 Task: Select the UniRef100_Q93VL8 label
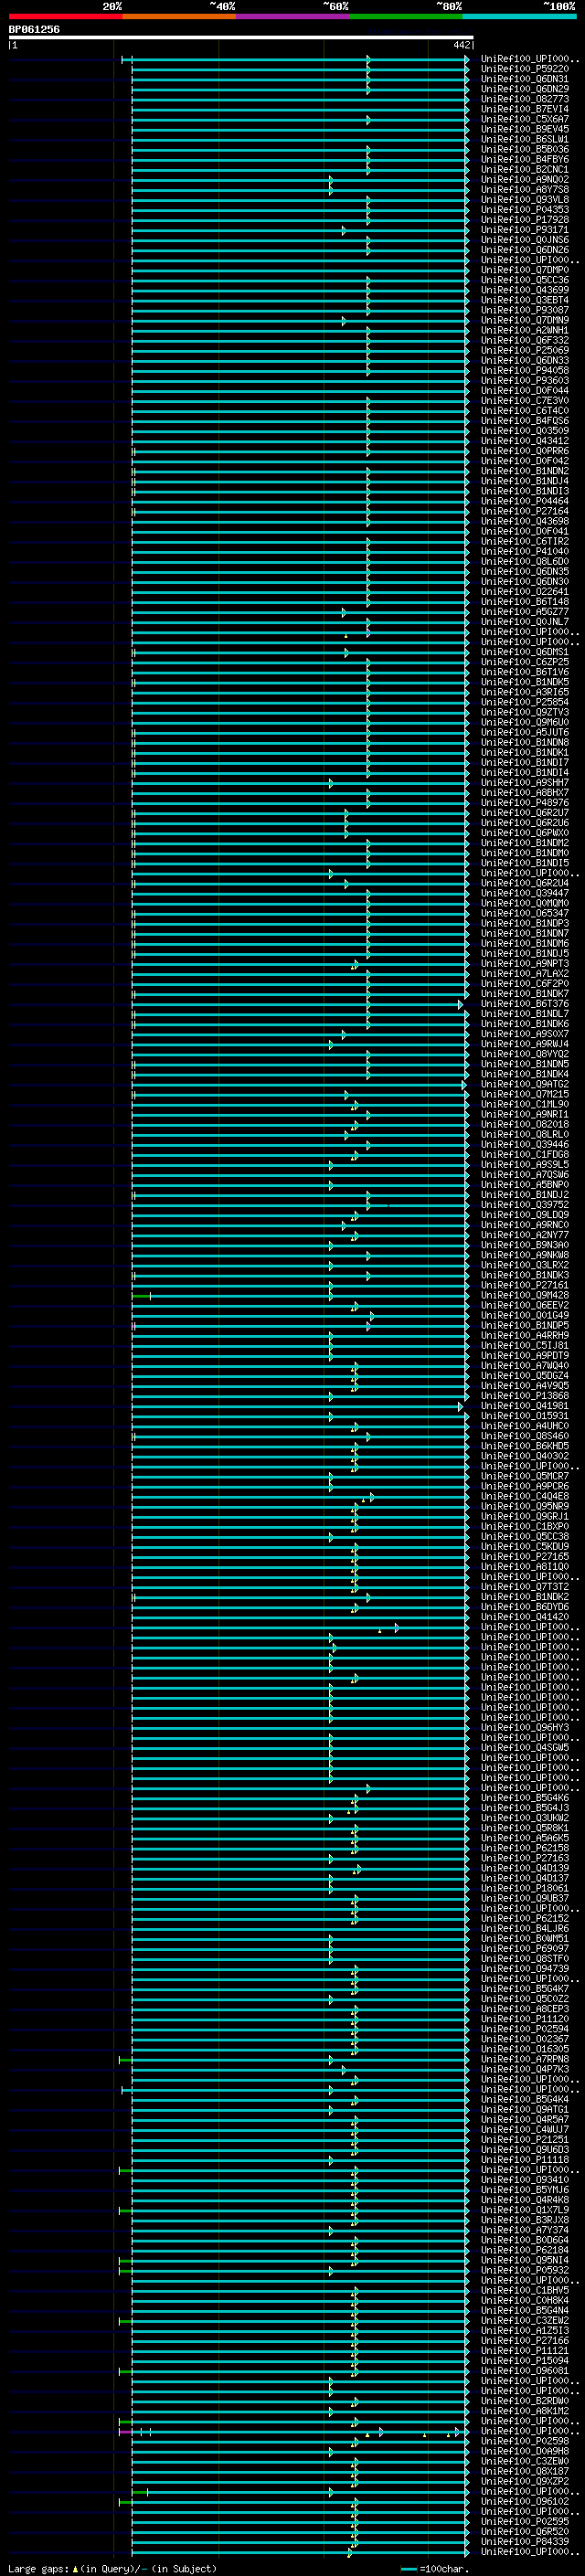click(x=525, y=199)
